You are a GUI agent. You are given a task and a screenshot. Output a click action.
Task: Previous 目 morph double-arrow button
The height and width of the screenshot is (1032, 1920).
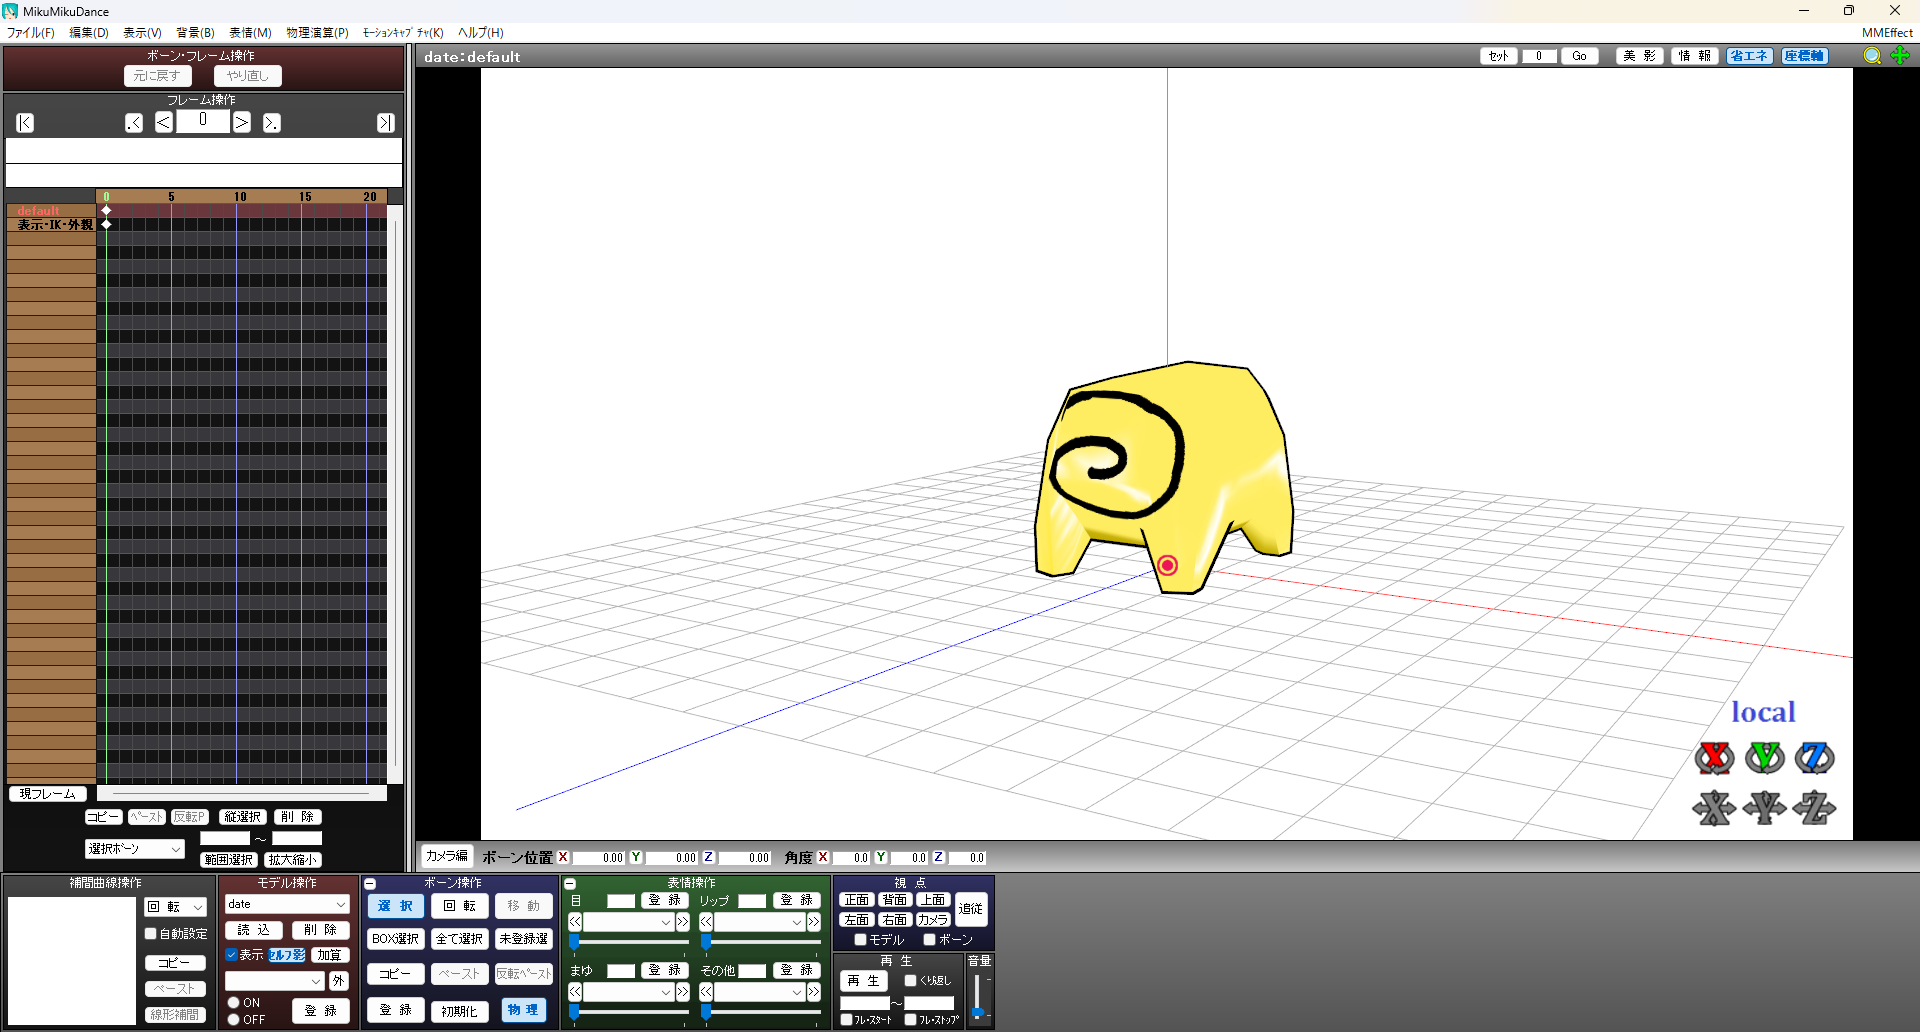(575, 922)
